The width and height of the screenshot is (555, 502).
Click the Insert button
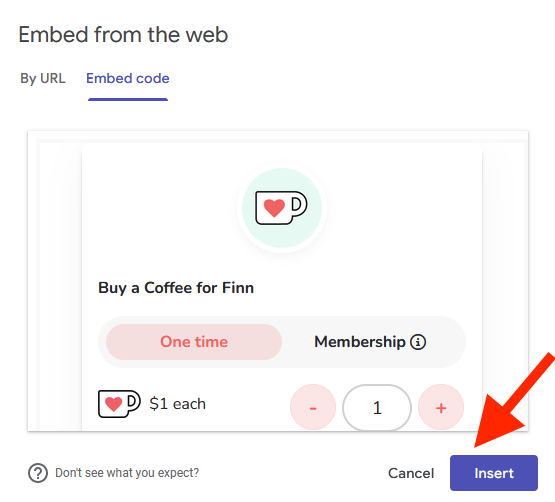tap(494, 473)
